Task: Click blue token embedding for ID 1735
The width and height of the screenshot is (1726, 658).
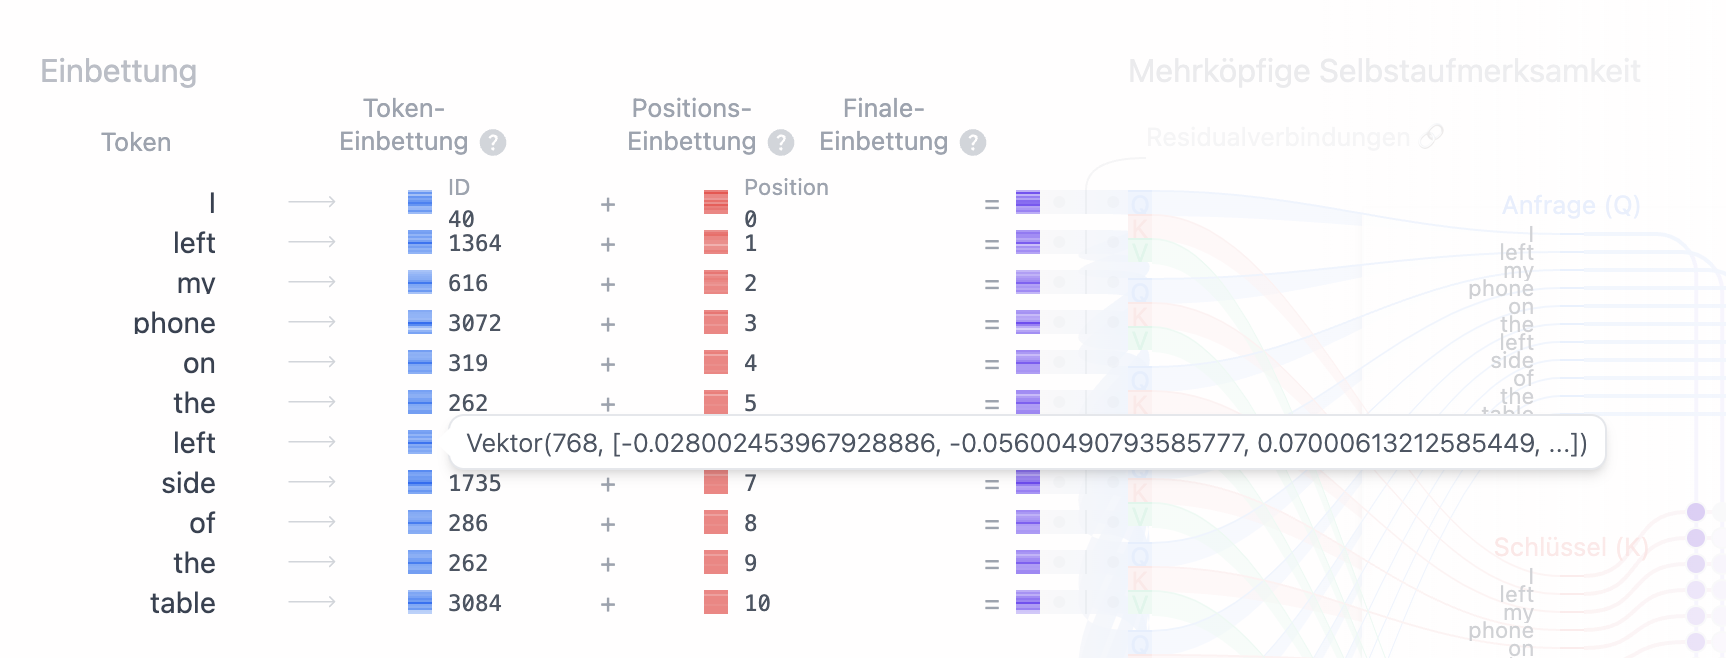Action: click(x=420, y=482)
